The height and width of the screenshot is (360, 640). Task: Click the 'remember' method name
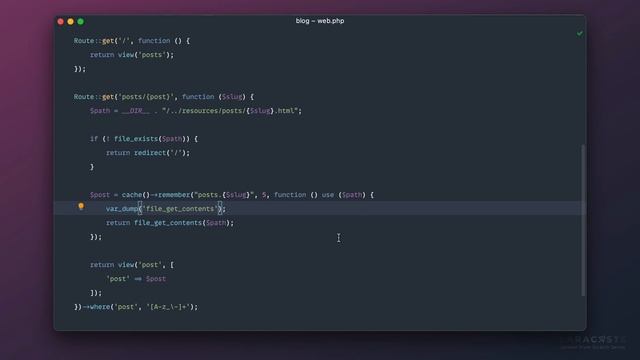coord(174,195)
